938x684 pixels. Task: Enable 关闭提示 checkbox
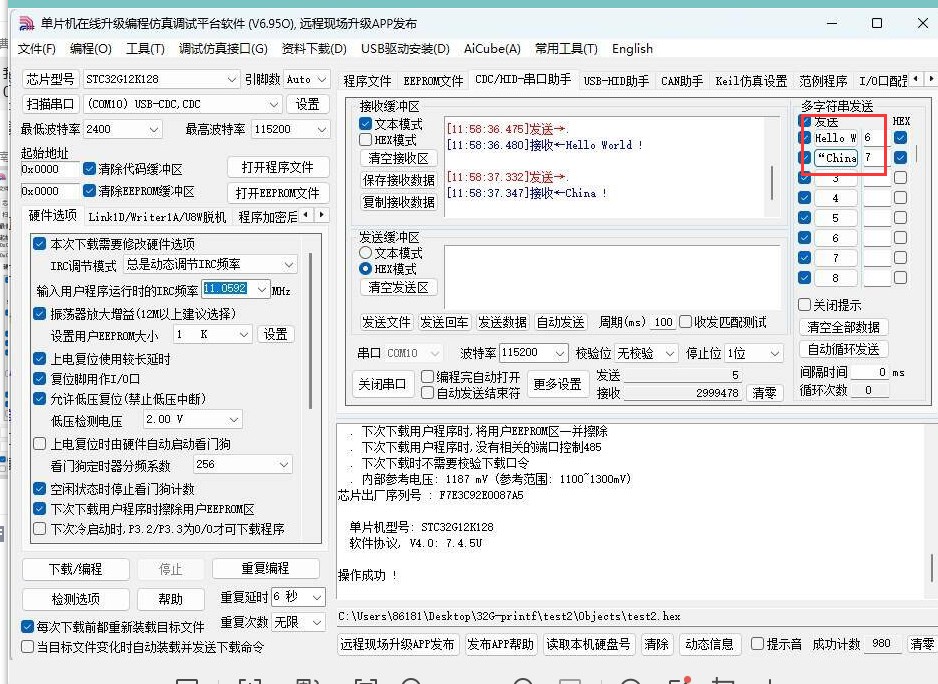tap(805, 305)
